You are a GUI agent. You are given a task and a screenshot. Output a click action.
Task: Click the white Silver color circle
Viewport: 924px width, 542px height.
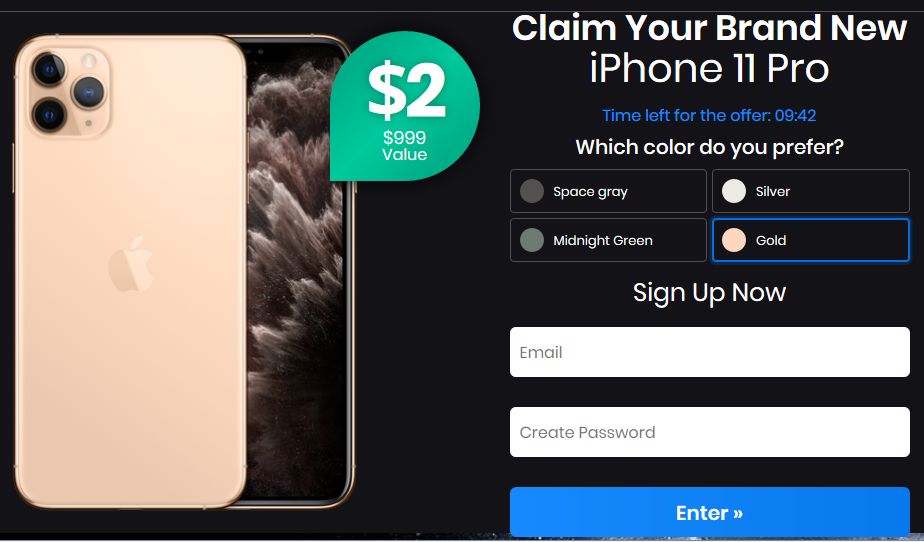point(734,191)
